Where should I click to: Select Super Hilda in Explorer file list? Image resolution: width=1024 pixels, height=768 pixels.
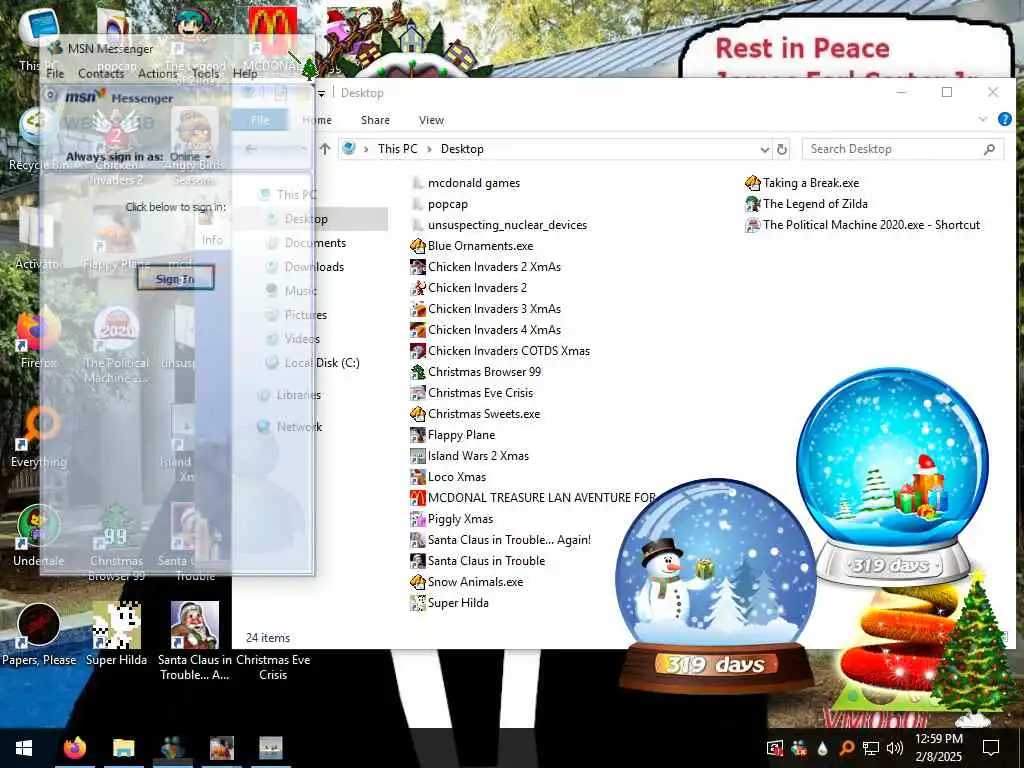coord(449,603)
